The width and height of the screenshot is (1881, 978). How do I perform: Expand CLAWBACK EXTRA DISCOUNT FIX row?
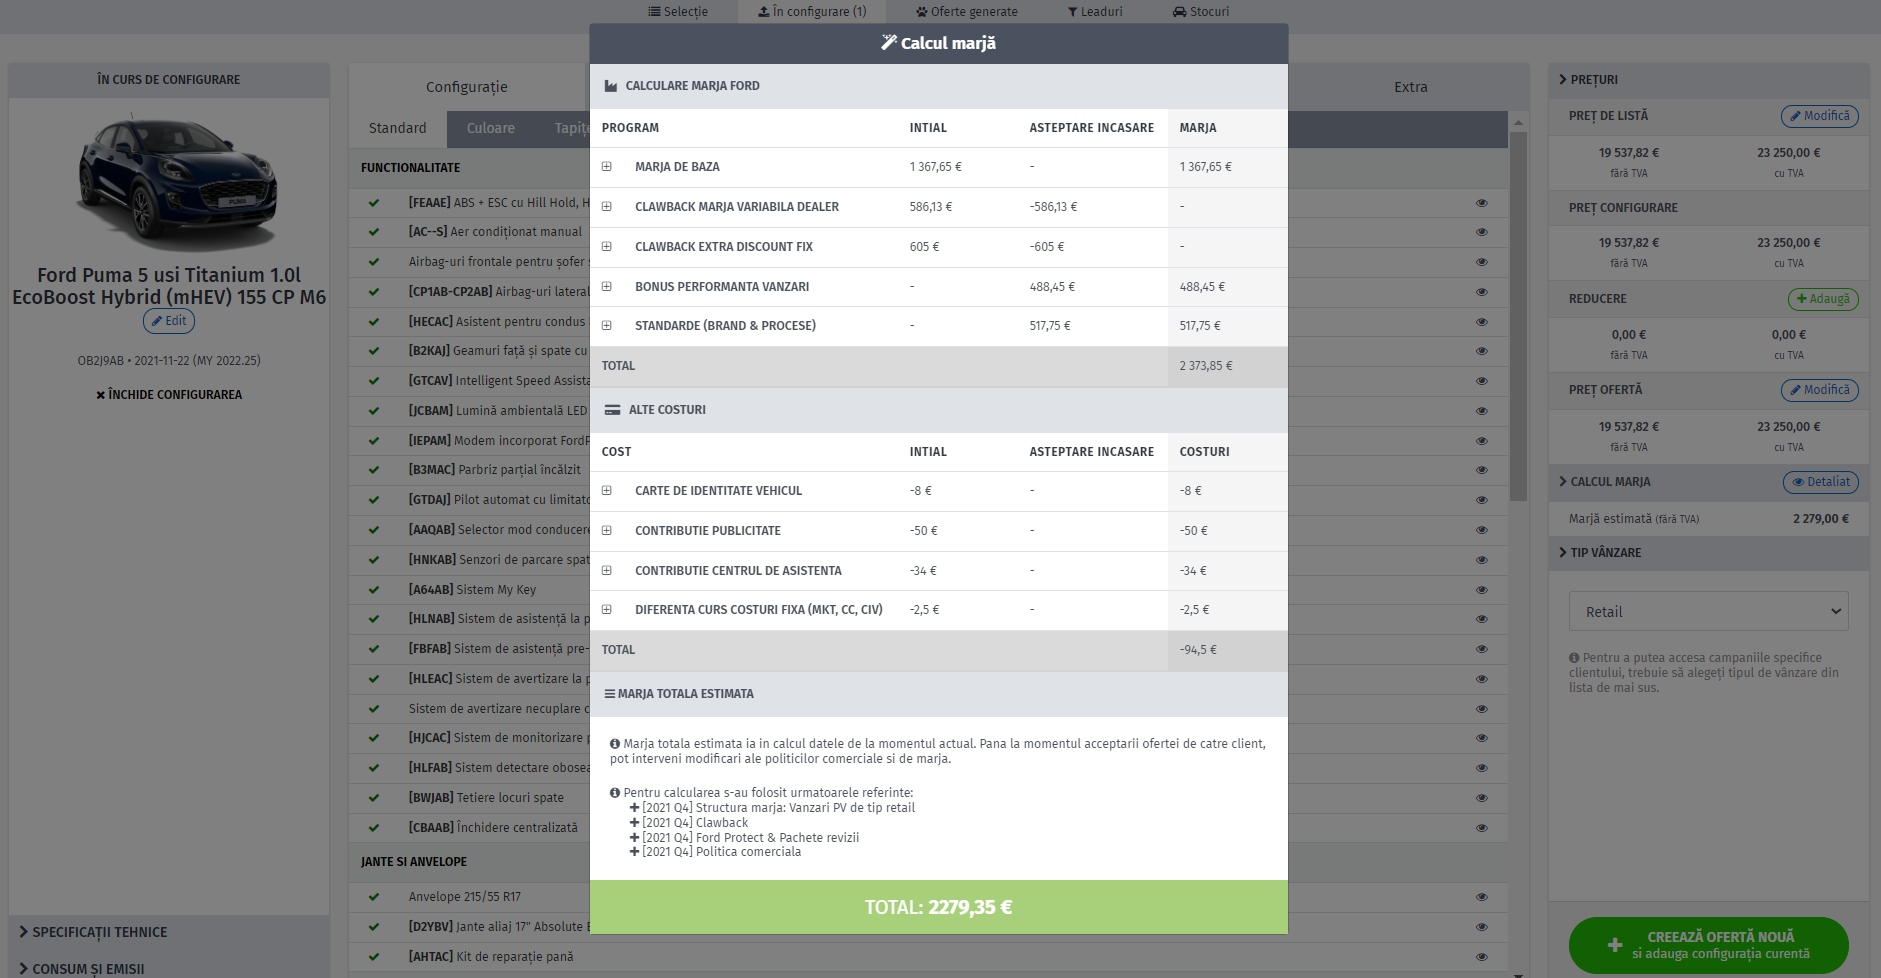(x=606, y=246)
